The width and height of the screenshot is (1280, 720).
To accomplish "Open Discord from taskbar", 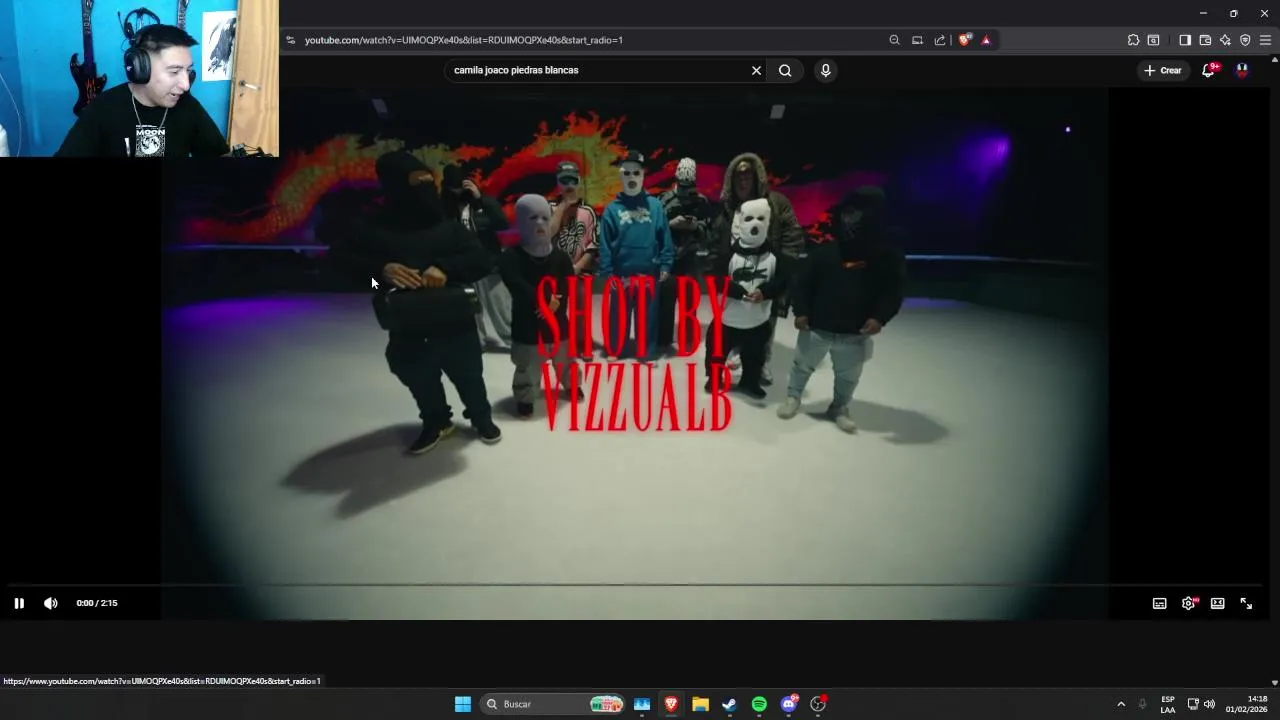I will (x=789, y=704).
